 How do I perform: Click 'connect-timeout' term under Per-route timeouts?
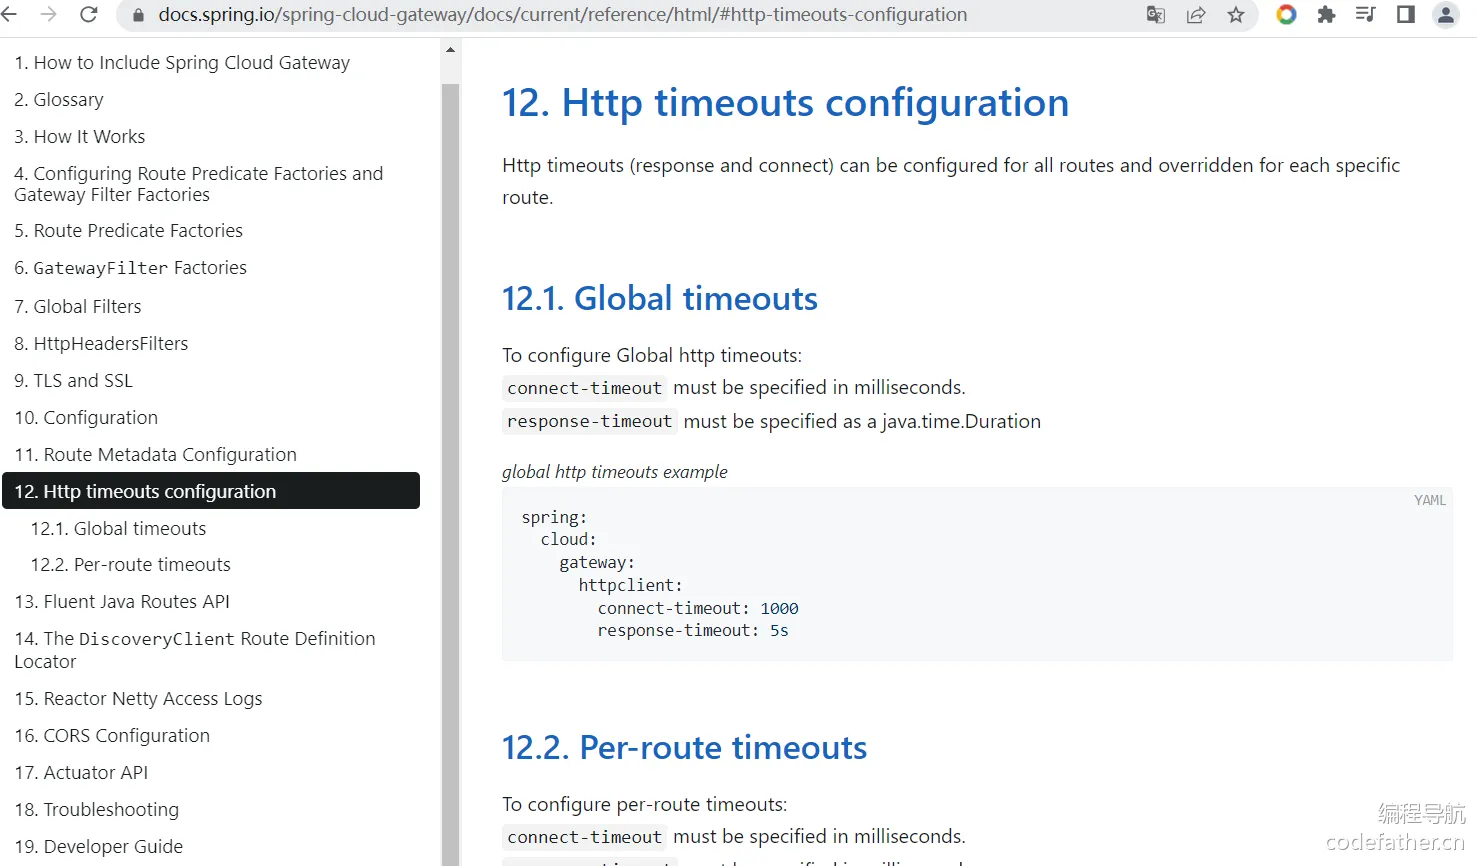click(584, 837)
